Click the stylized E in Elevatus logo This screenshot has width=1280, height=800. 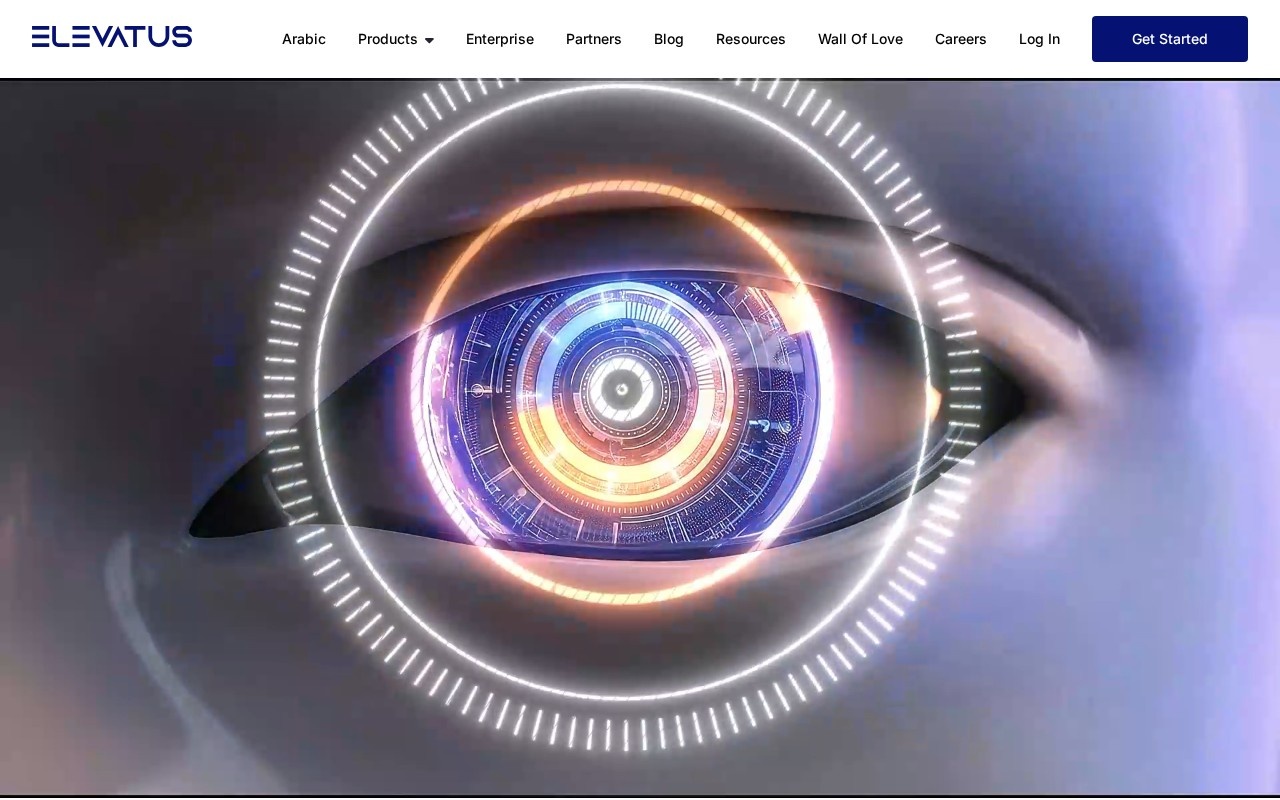tap(40, 37)
